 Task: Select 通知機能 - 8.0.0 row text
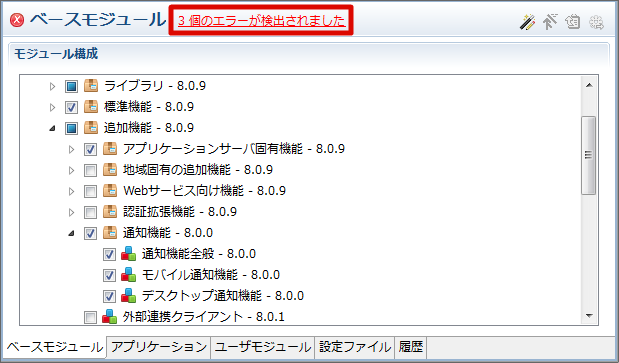pos(168,233)
